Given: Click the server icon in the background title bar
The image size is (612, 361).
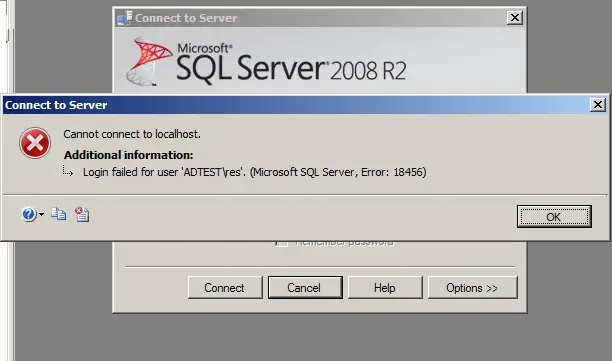Looking at the screenshot, I should [x=125, y=18].
